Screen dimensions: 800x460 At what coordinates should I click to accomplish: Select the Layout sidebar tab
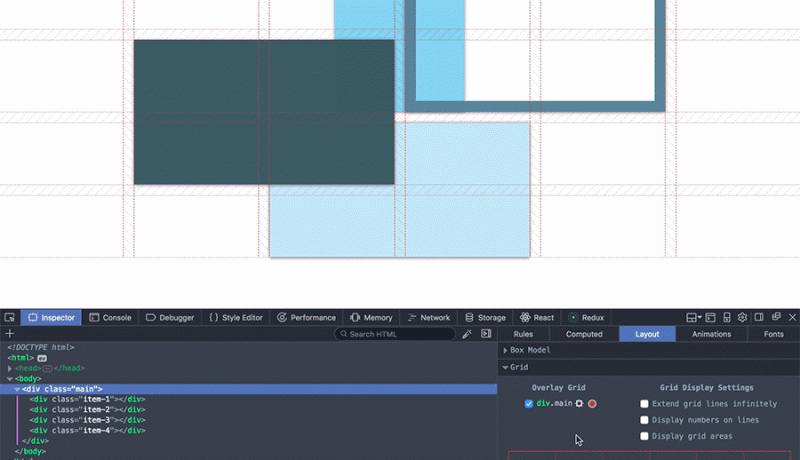(647, 334)
